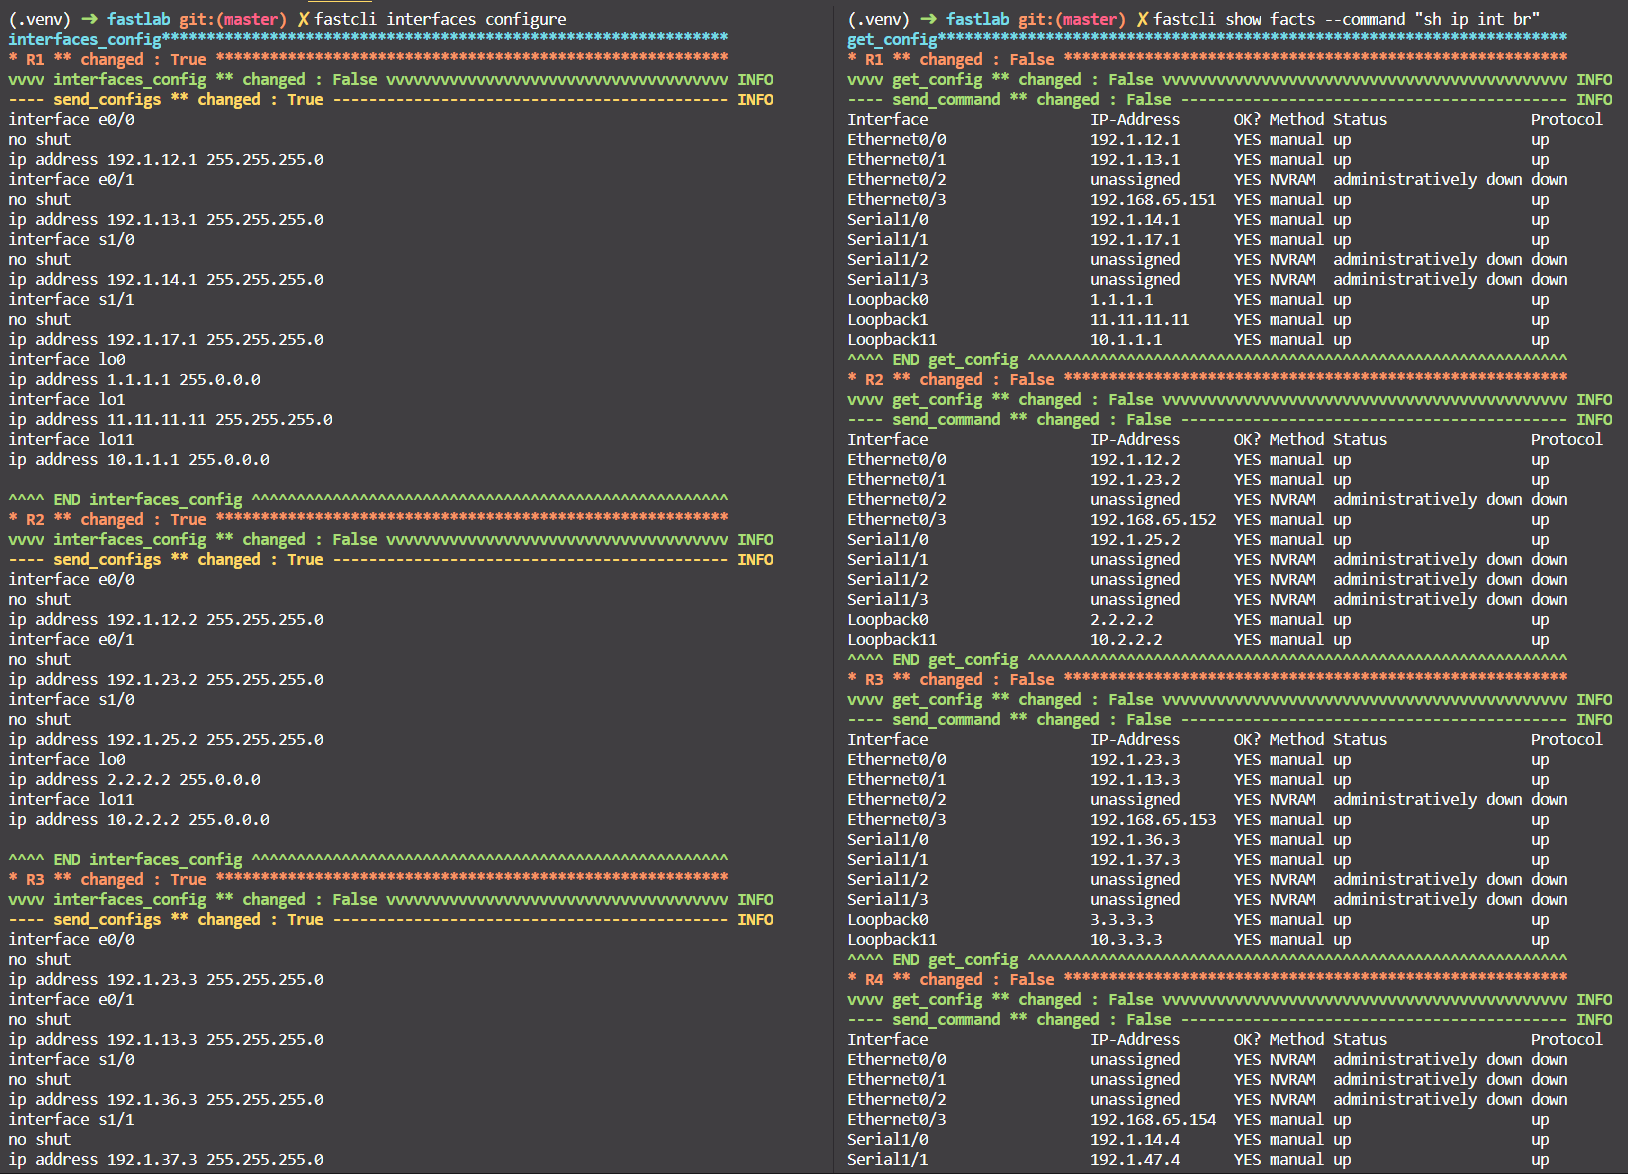Click R2 Loopback0 address 2.2.2.2
Viewport: 1628px width, 1174px height.
1122,619
